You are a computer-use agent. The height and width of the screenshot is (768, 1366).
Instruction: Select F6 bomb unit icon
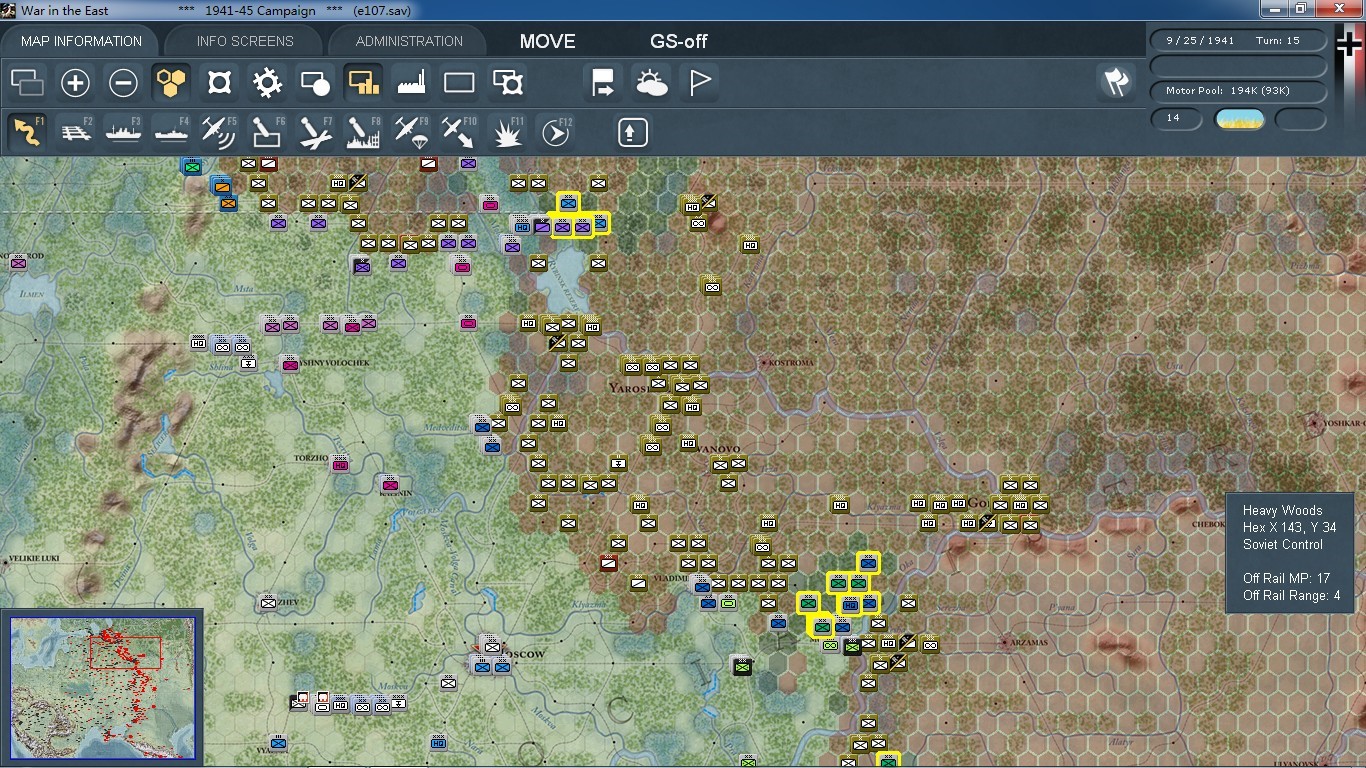pyautogui.click(x=267, y=131)
